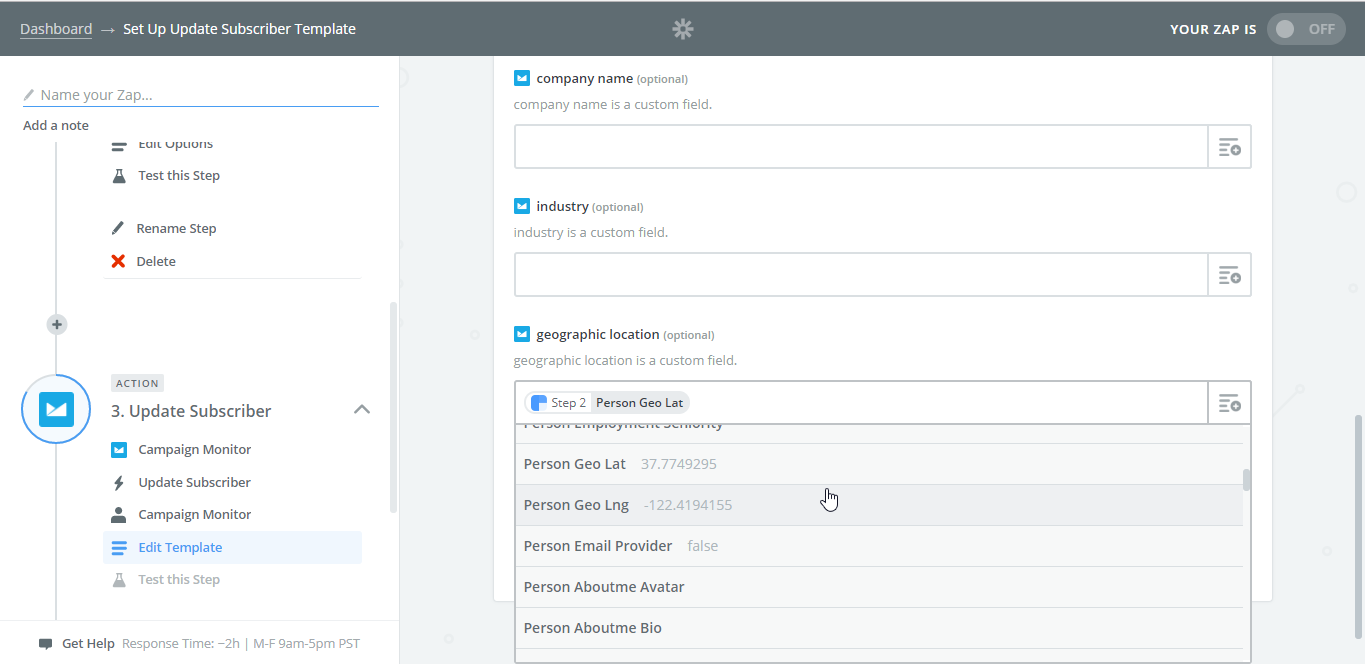Select Person Geo Lng option
1365x664 pixels.
(x=879, y=505)
